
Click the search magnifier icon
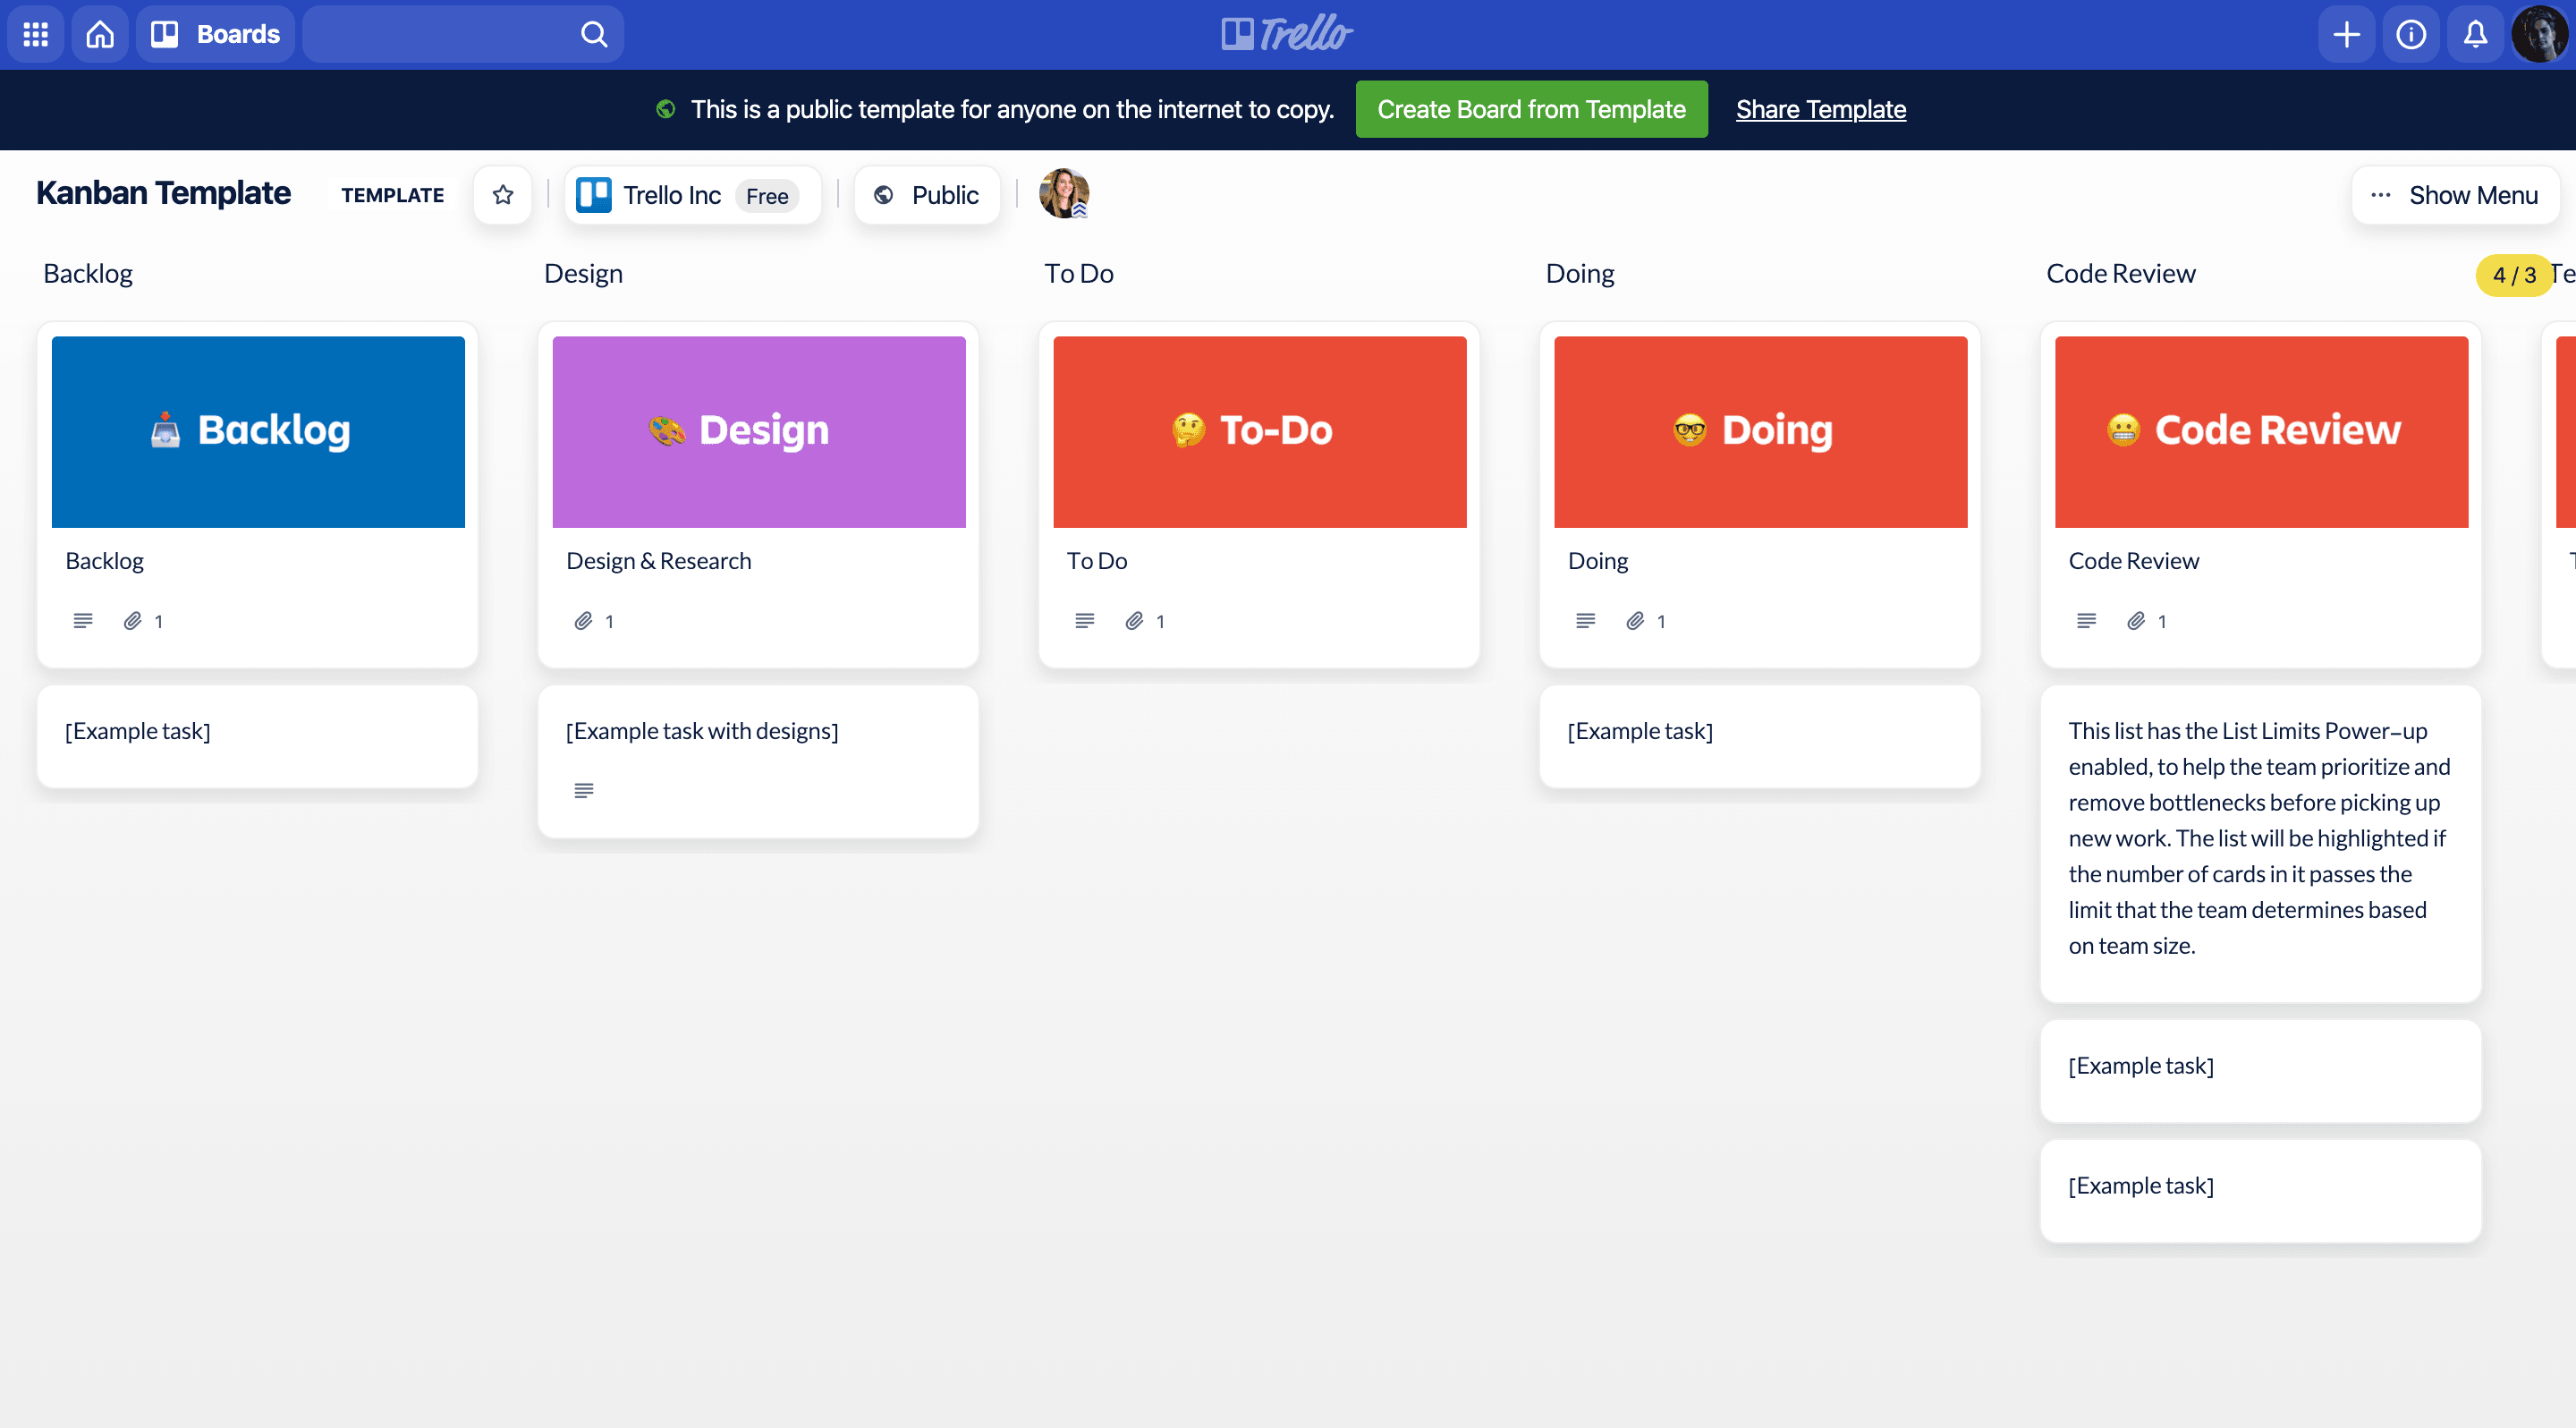pyautogui.click(x=594, y=34)
